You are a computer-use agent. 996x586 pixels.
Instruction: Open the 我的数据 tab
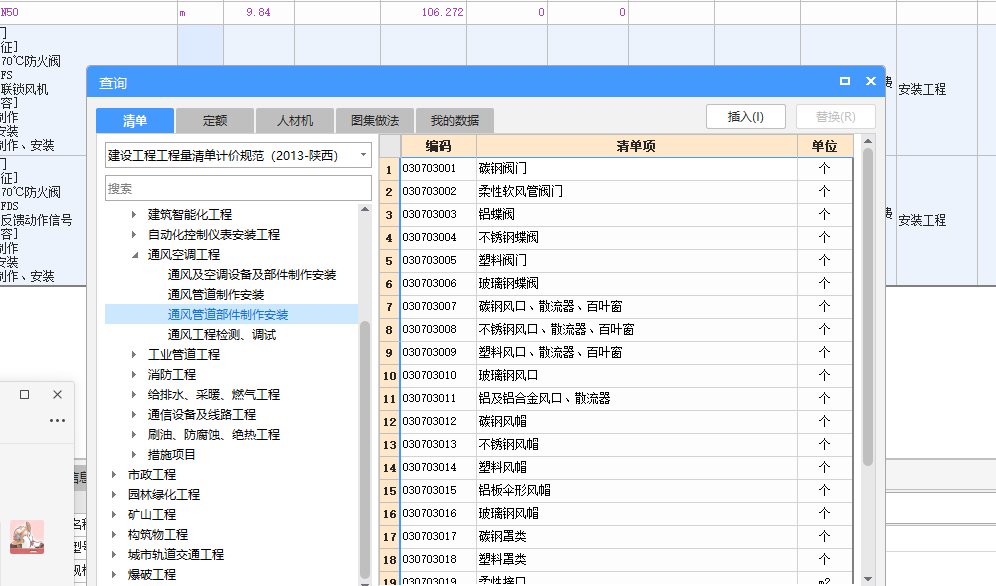point(455,121)
